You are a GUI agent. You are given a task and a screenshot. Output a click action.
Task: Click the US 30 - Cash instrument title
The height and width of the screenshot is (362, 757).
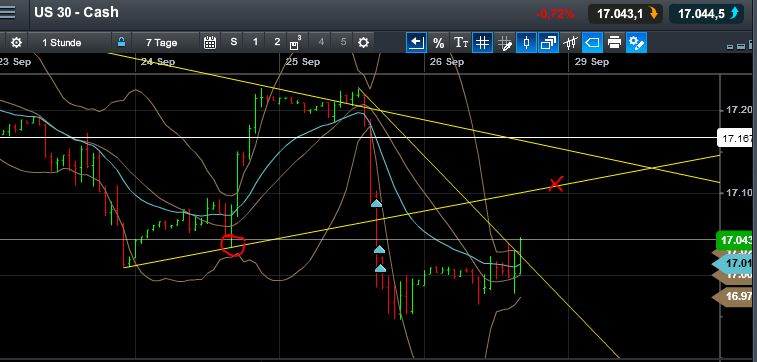[76, 13]
